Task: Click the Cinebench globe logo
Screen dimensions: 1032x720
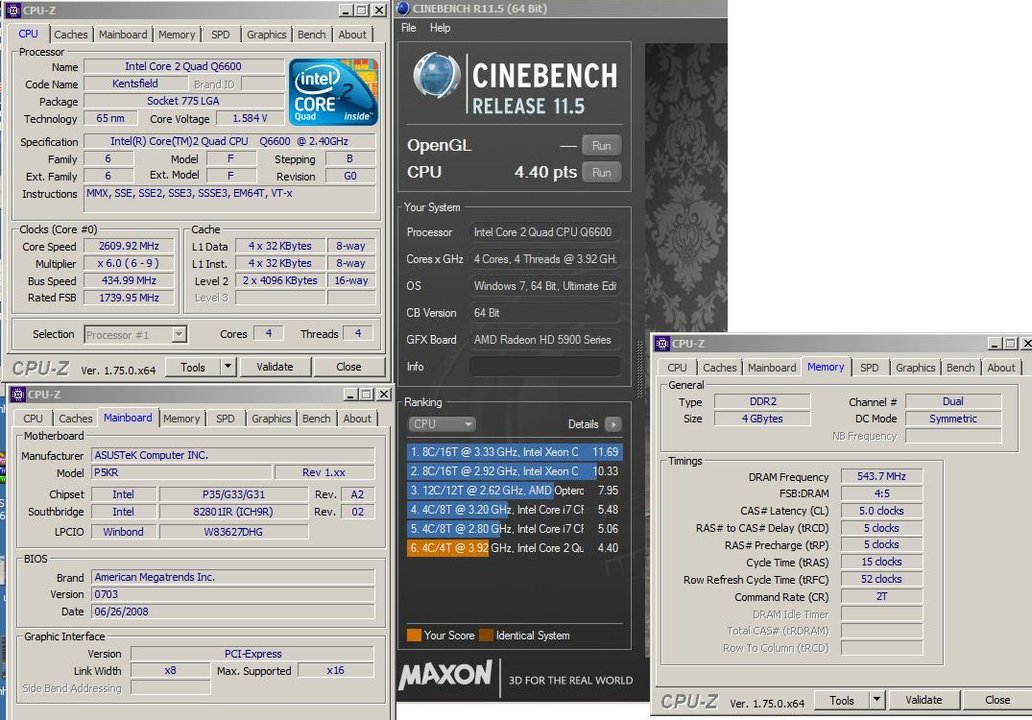Action: (x=436, y=74)
